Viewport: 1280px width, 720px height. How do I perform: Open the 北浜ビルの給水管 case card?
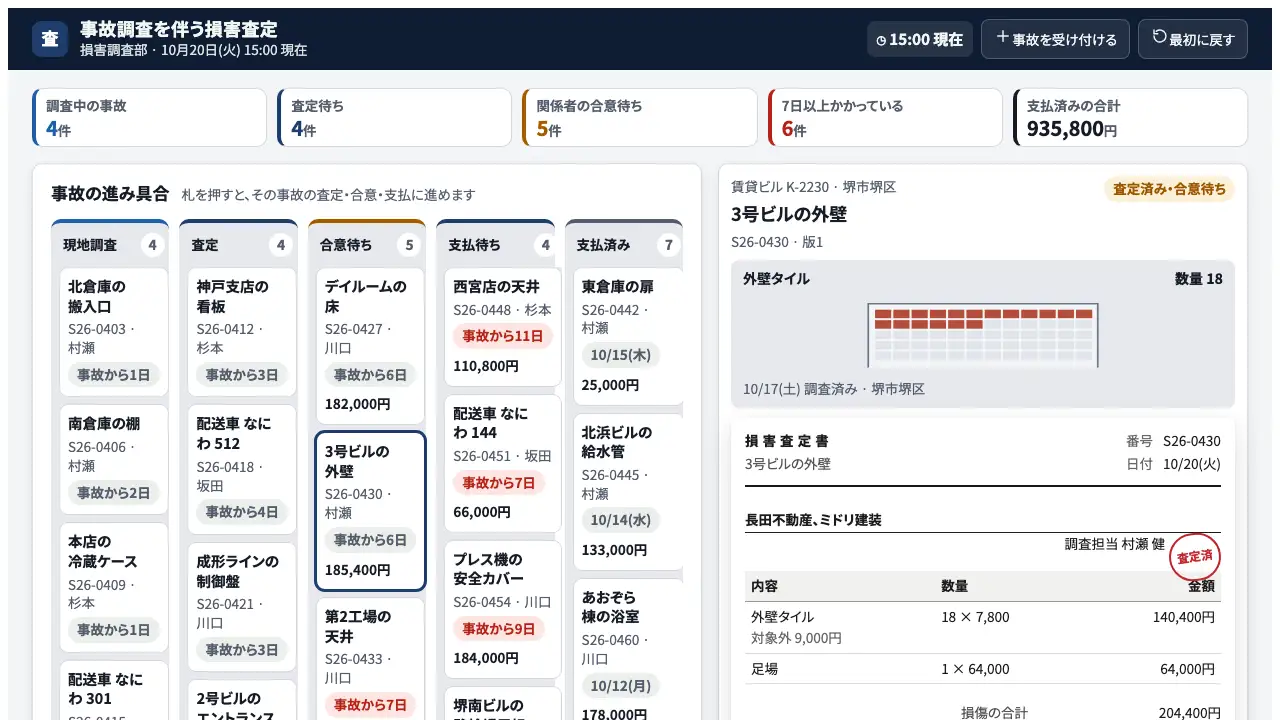click(x=628, y=491)
